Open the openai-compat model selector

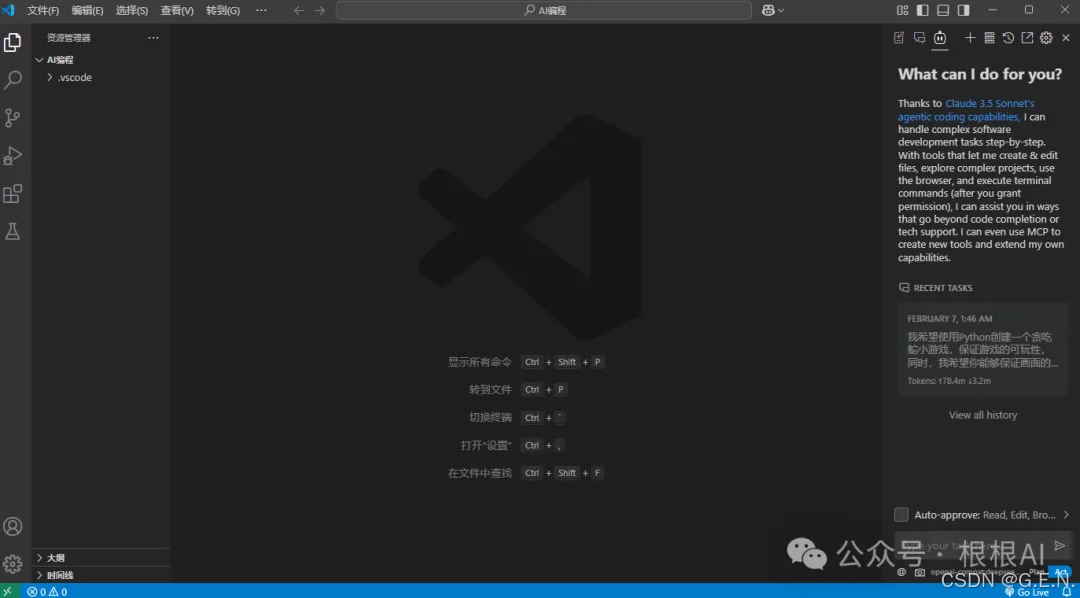[973, 572]
